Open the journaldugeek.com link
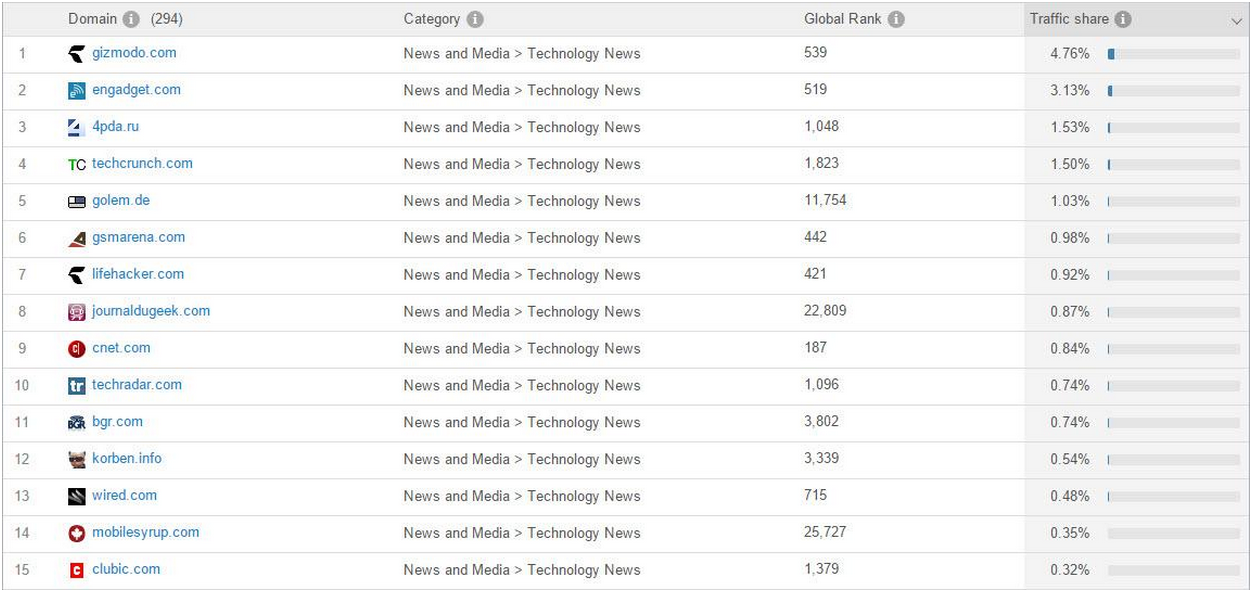 (151, 311)
